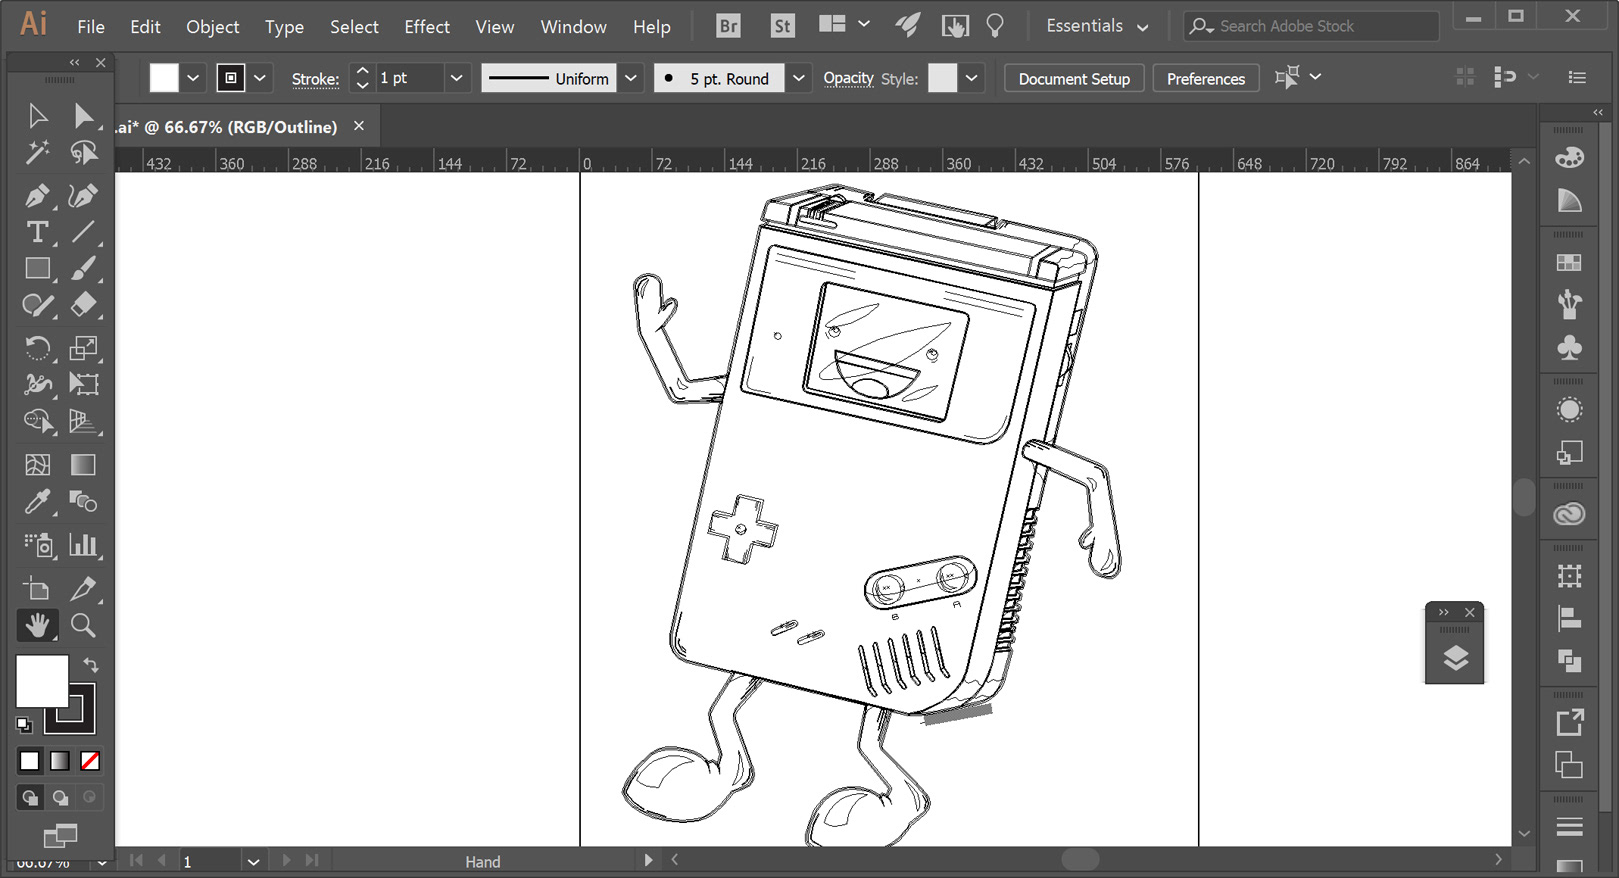Image resolution: width=1619 pixels, height=878 pixels.
Task: Open the Object menu
Action: [213, 27]
